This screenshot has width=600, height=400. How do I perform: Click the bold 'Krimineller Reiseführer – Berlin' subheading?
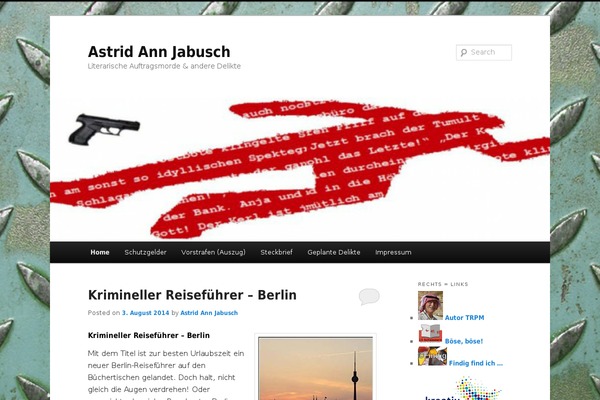pos(149,335)
